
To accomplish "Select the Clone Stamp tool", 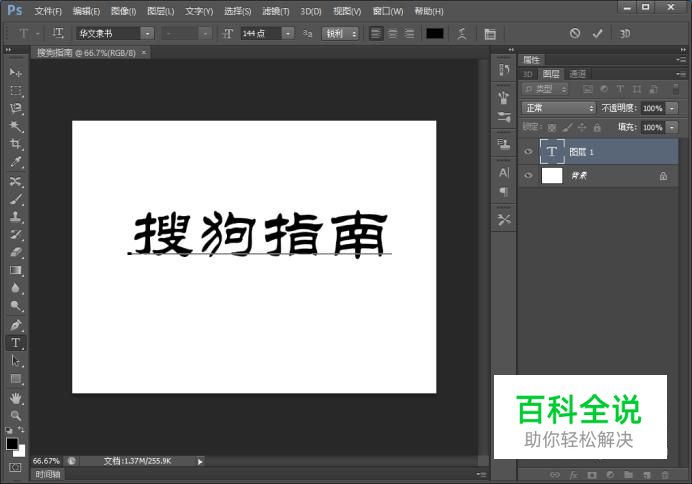I will pos(15,217).
